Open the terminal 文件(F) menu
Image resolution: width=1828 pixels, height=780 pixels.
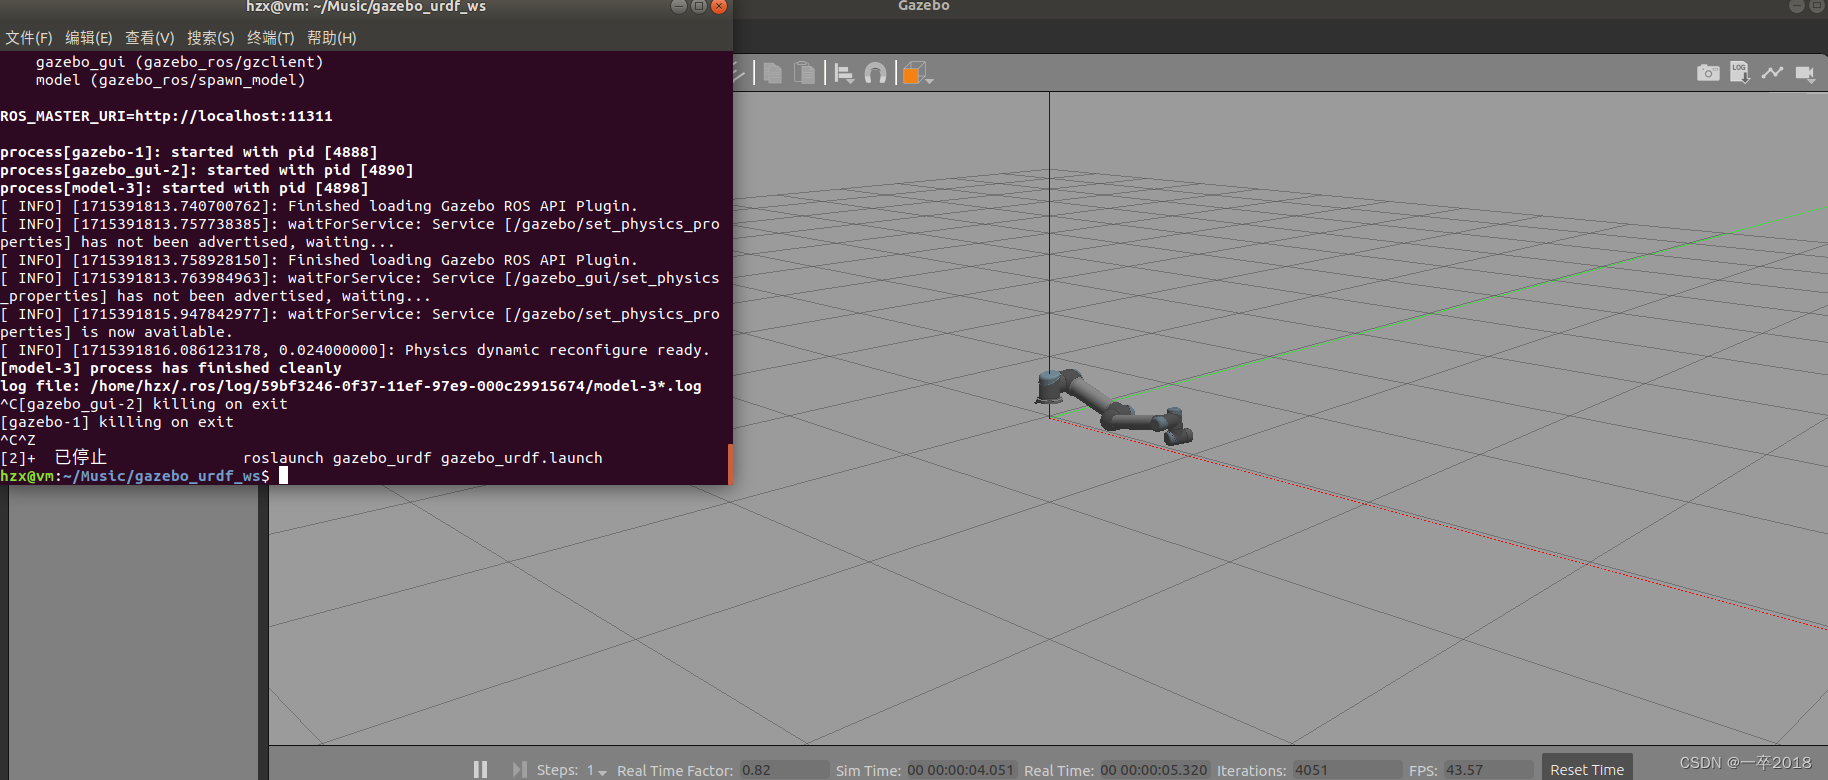click(x=29, y=38)
